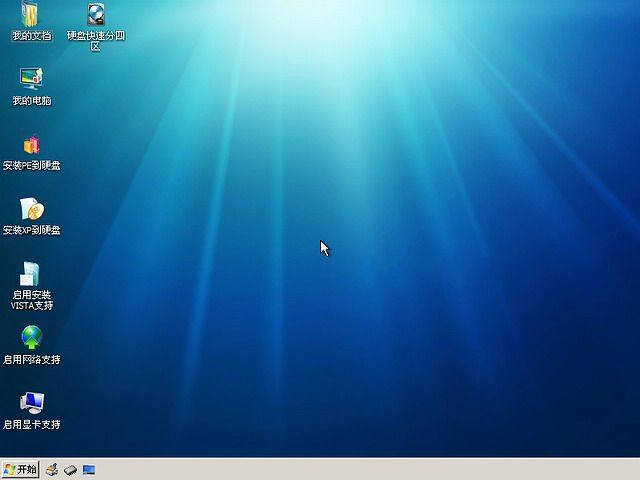Image resolution: width=640 pixels, height=480 pixels.
Task: Click the 启用网络支持 text label
Action: (31, 360)
